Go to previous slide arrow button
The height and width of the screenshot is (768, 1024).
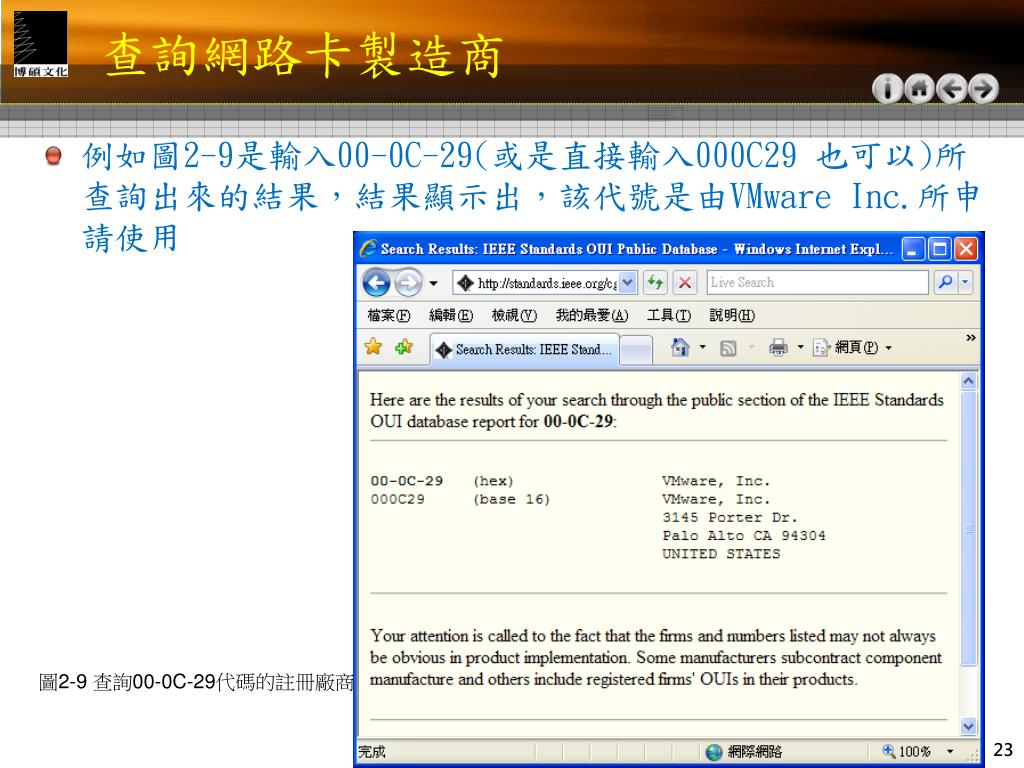(x=952, y=88)
